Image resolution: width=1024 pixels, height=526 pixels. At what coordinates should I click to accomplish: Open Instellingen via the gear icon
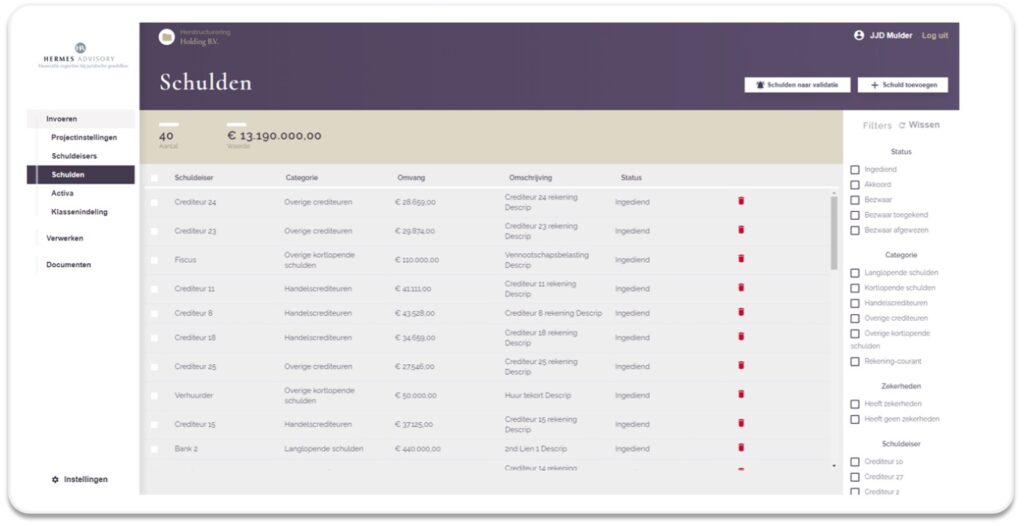pyautogui.click(x=55, y=480)
